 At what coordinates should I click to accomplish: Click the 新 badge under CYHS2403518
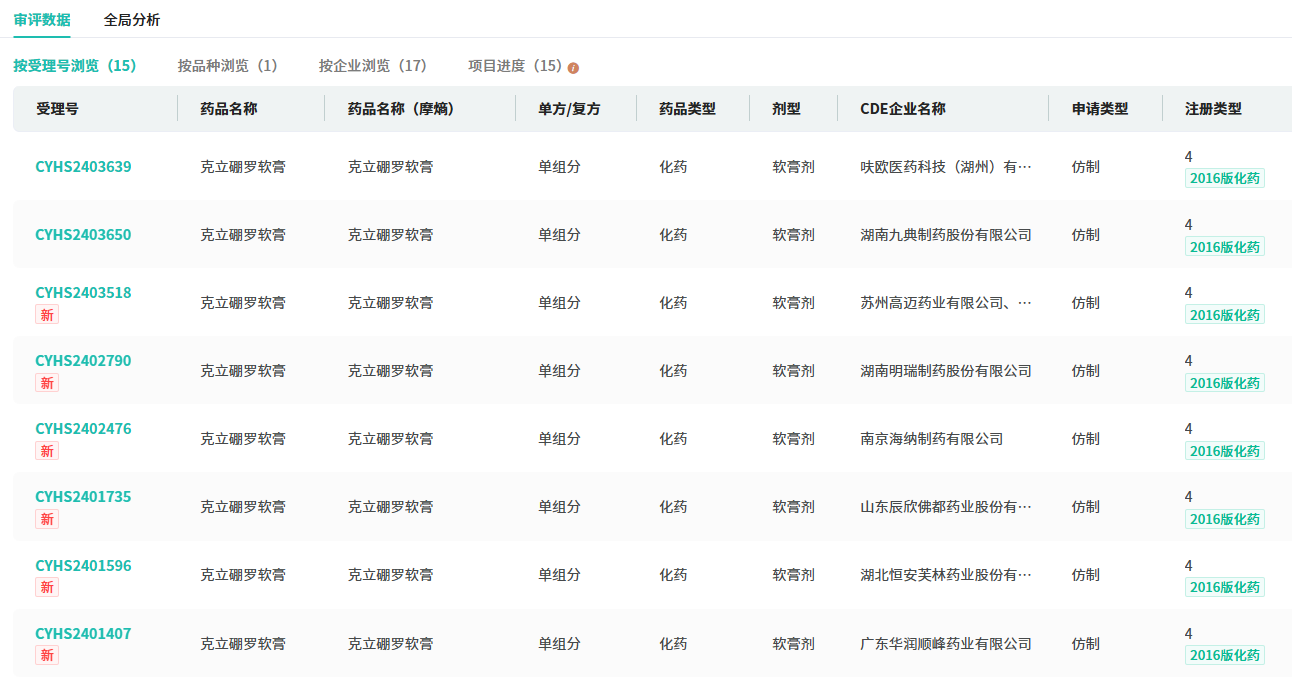(47, 315)
